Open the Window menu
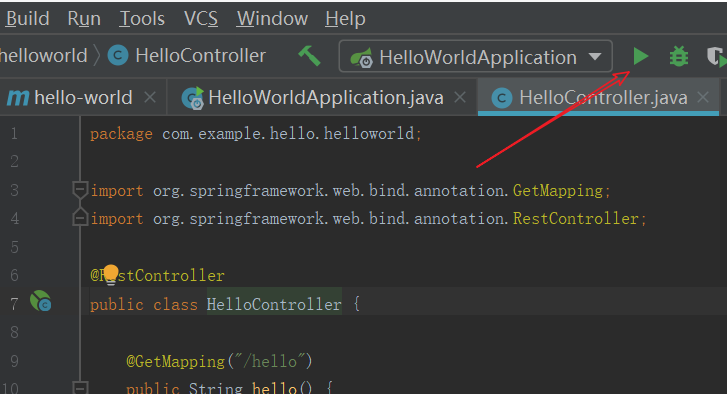The height and width of the screenshot is (394, 727). click(272, 19)
